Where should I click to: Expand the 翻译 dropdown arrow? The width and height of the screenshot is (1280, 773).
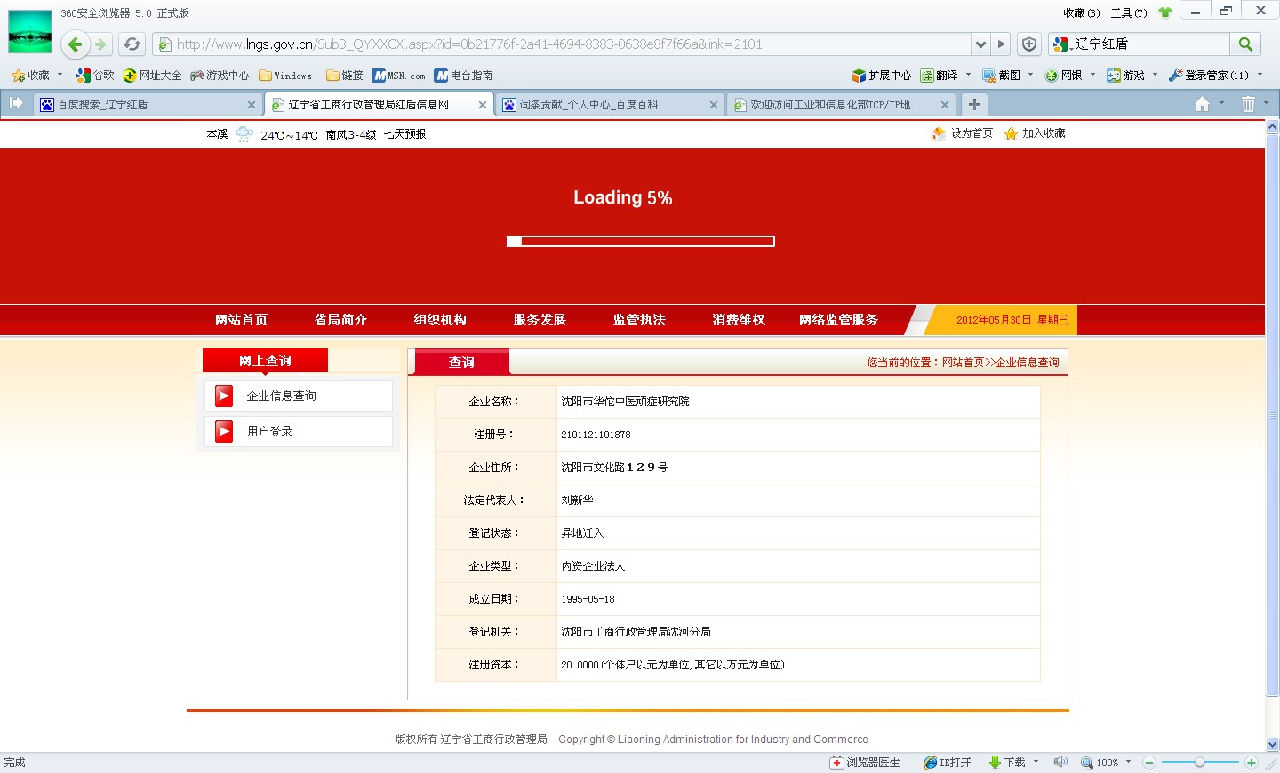coord(968,75)
